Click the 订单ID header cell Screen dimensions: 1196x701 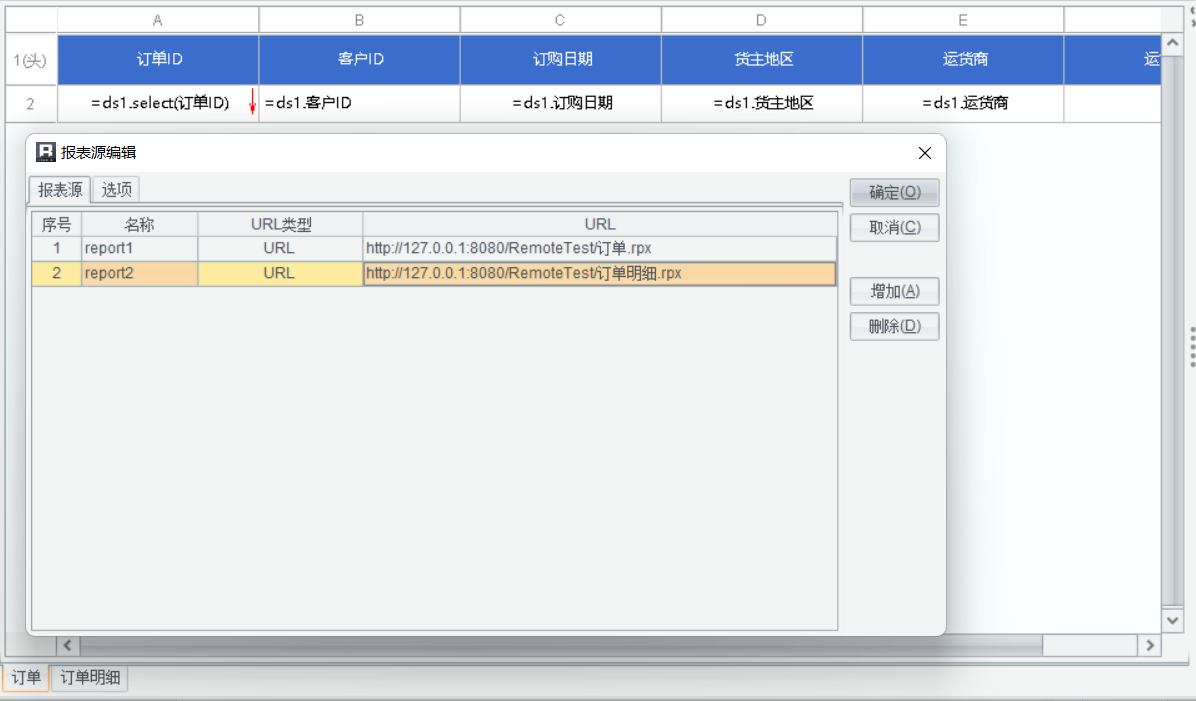(158, 59)
